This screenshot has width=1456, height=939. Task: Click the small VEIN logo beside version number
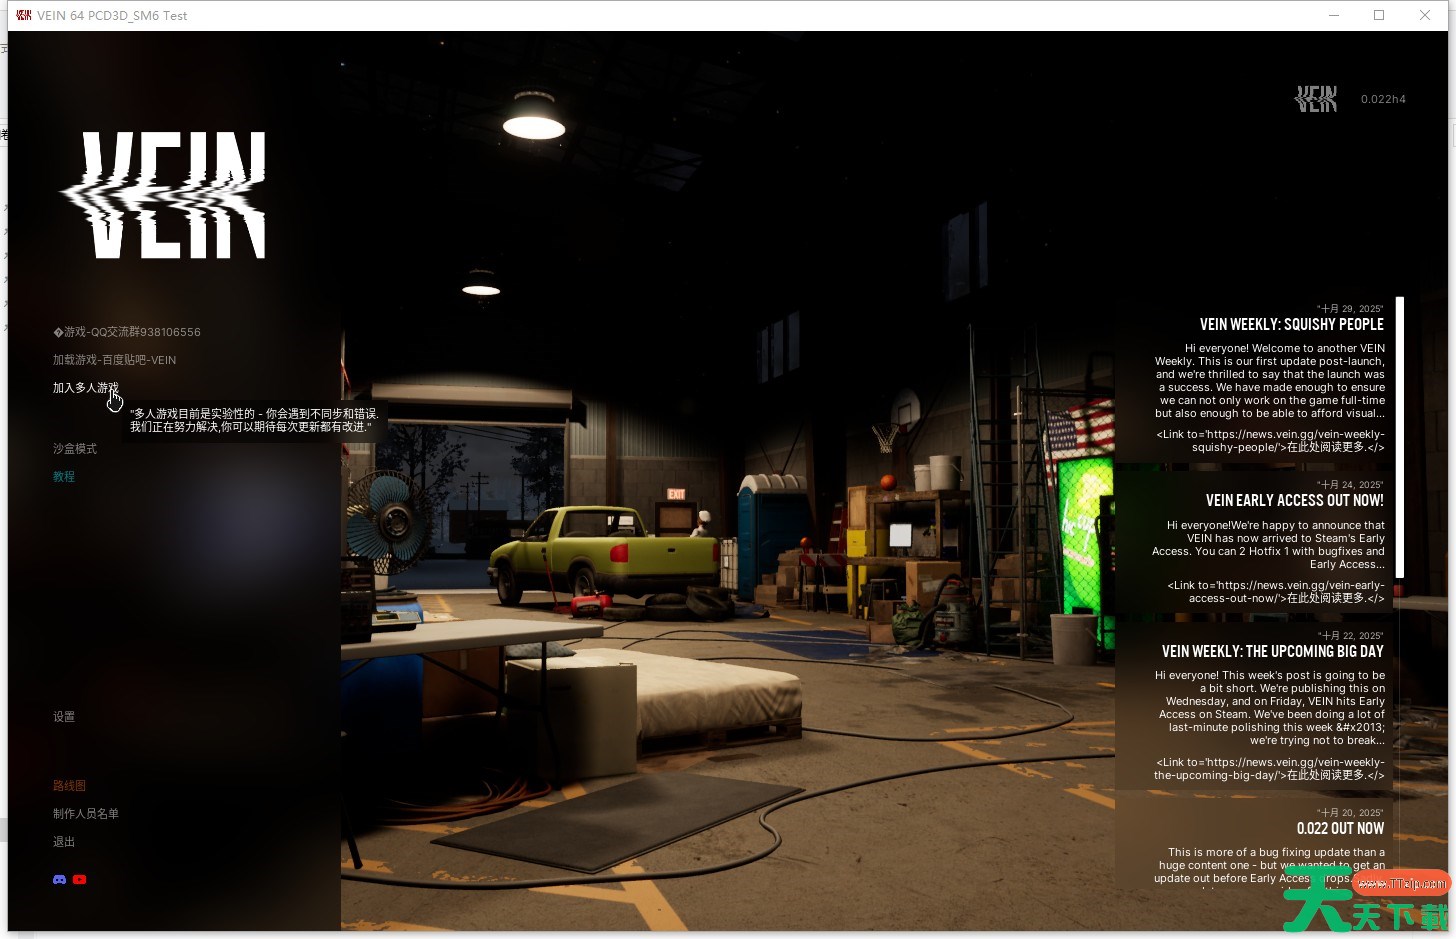click(1316, 99)
